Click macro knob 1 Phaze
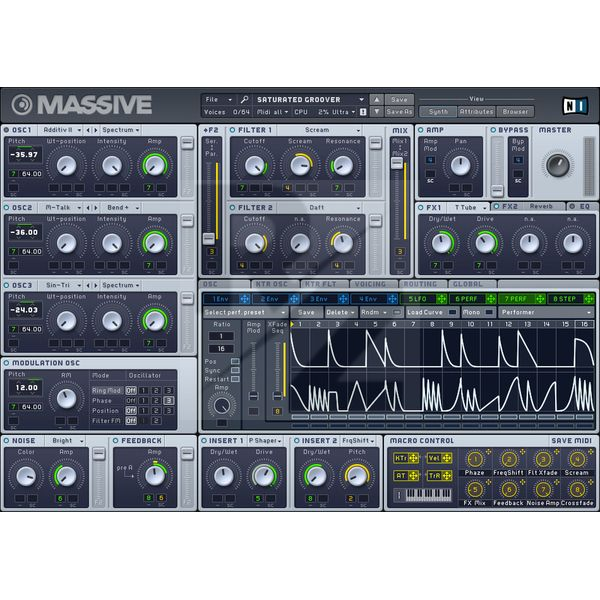 [475, 459]
